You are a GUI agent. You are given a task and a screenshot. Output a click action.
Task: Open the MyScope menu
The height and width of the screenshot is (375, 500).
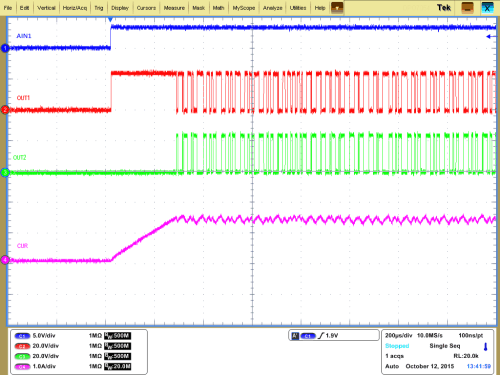(244, 8)
